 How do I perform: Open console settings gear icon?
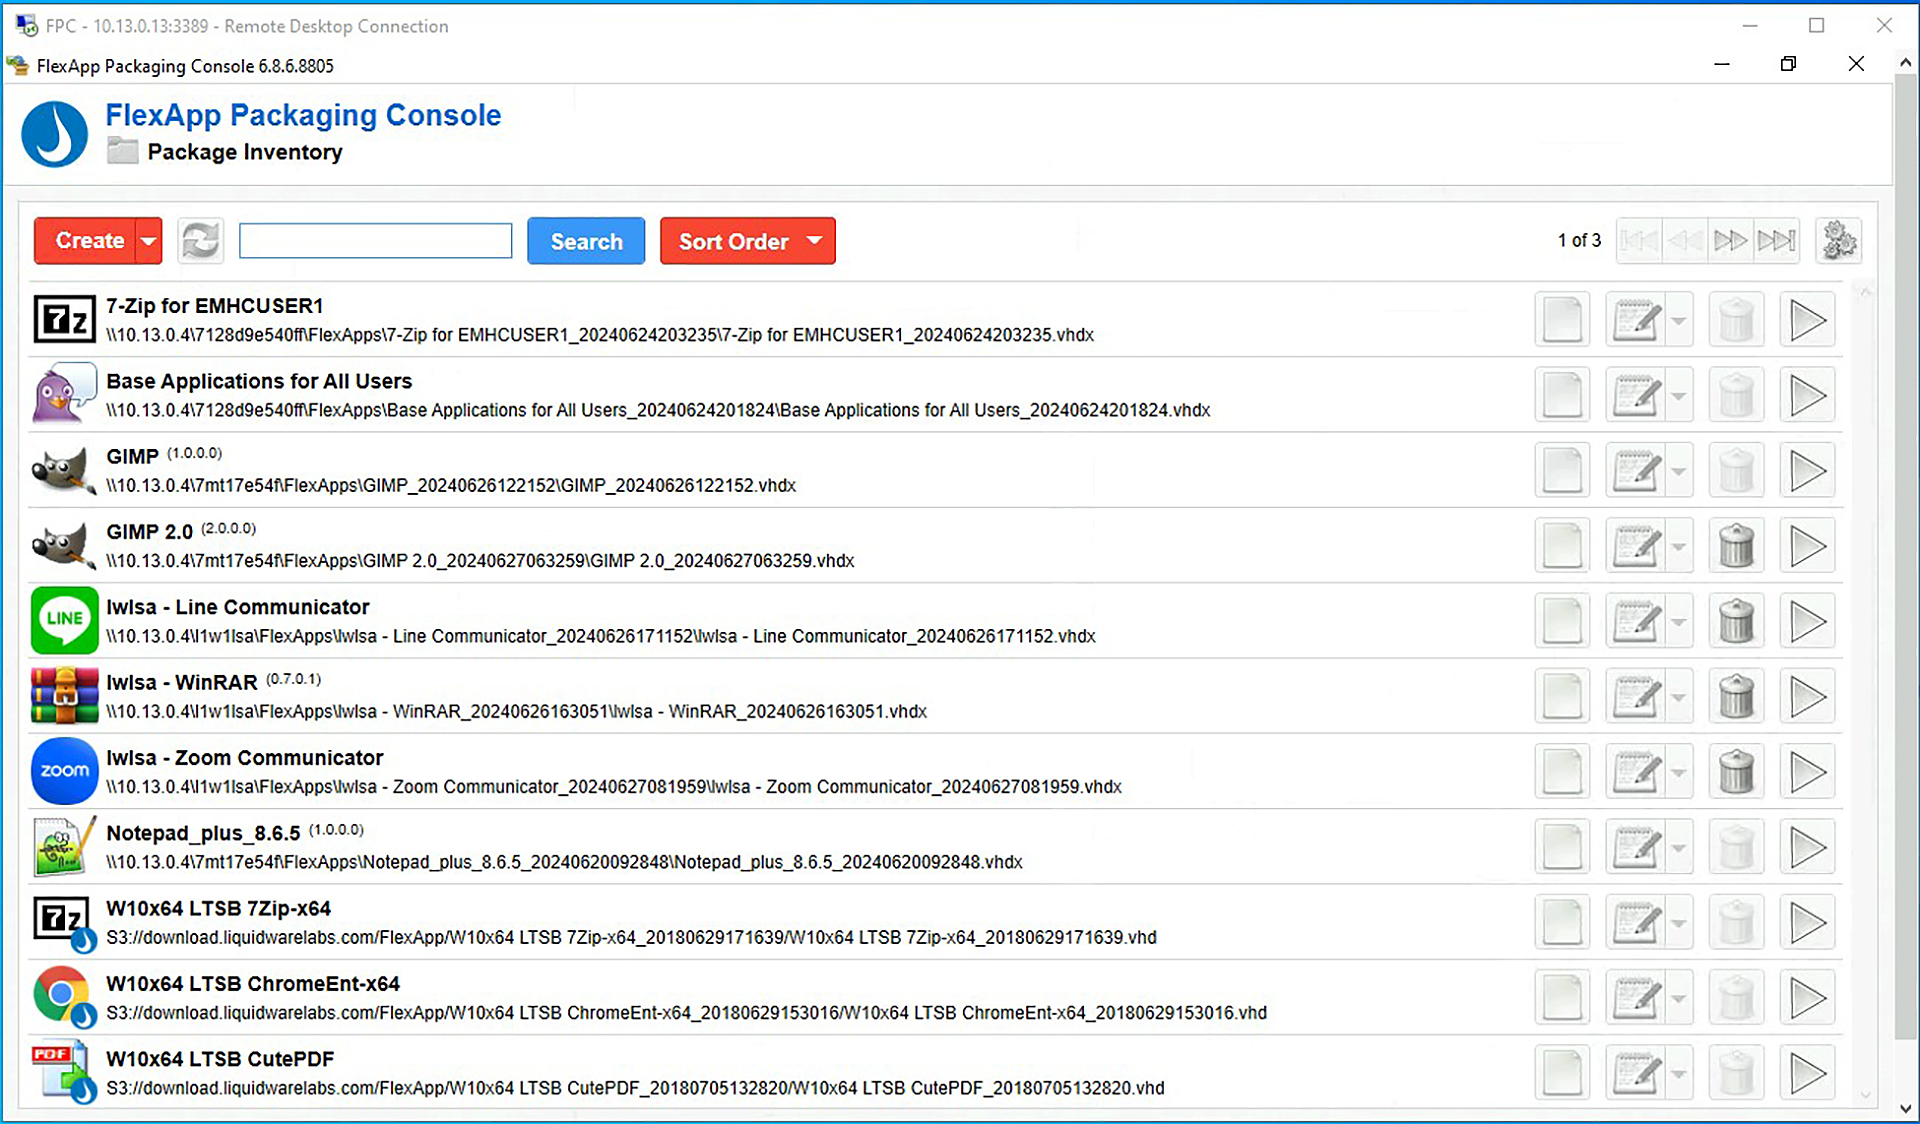tap(1839, 240)
